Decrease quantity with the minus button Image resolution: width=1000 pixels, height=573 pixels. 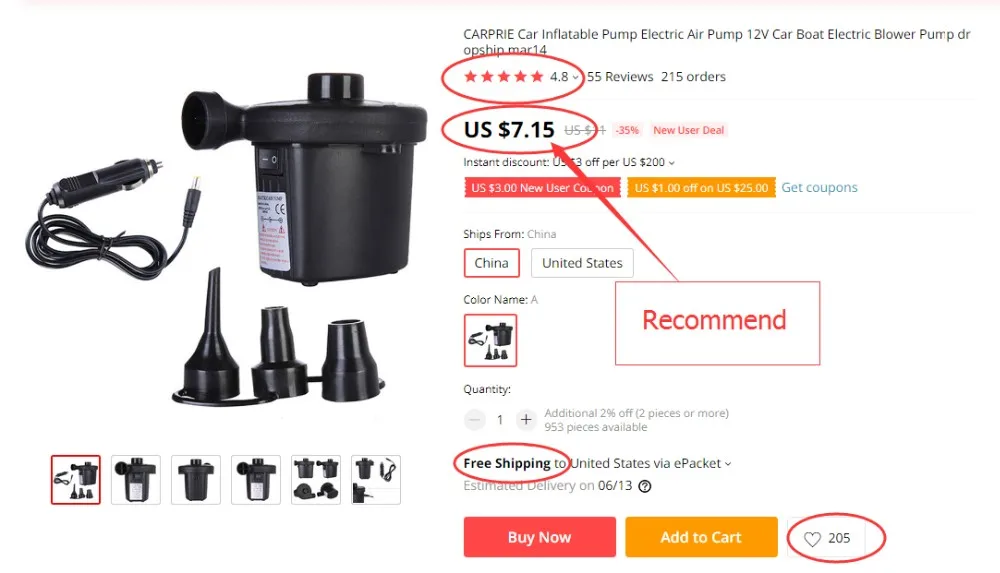(474, 419)
